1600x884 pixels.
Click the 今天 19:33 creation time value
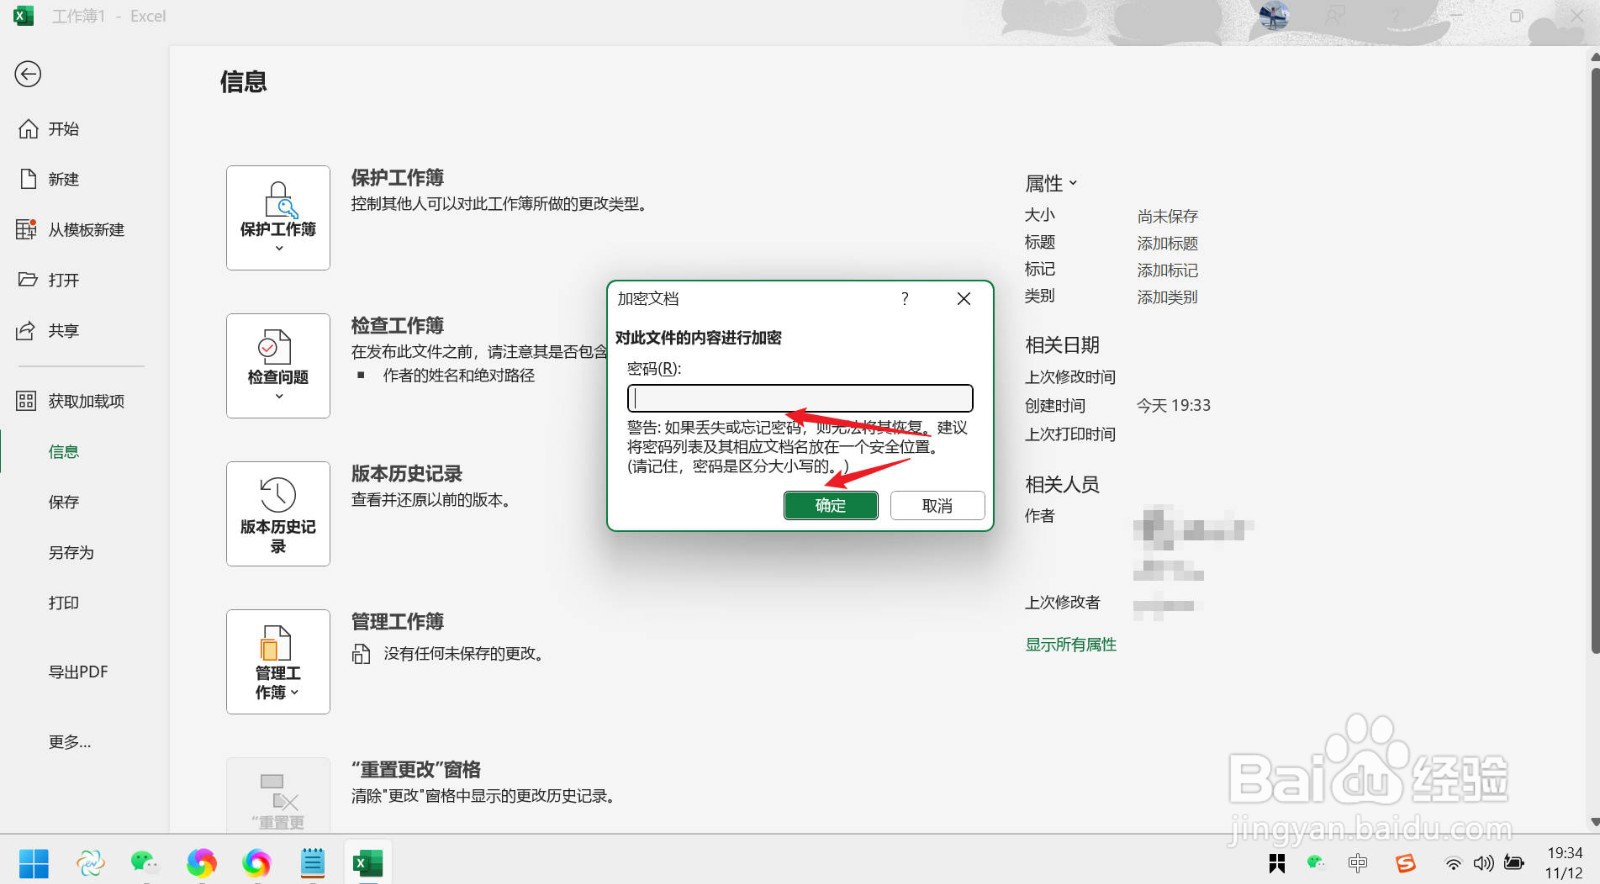coord(1174,406)
